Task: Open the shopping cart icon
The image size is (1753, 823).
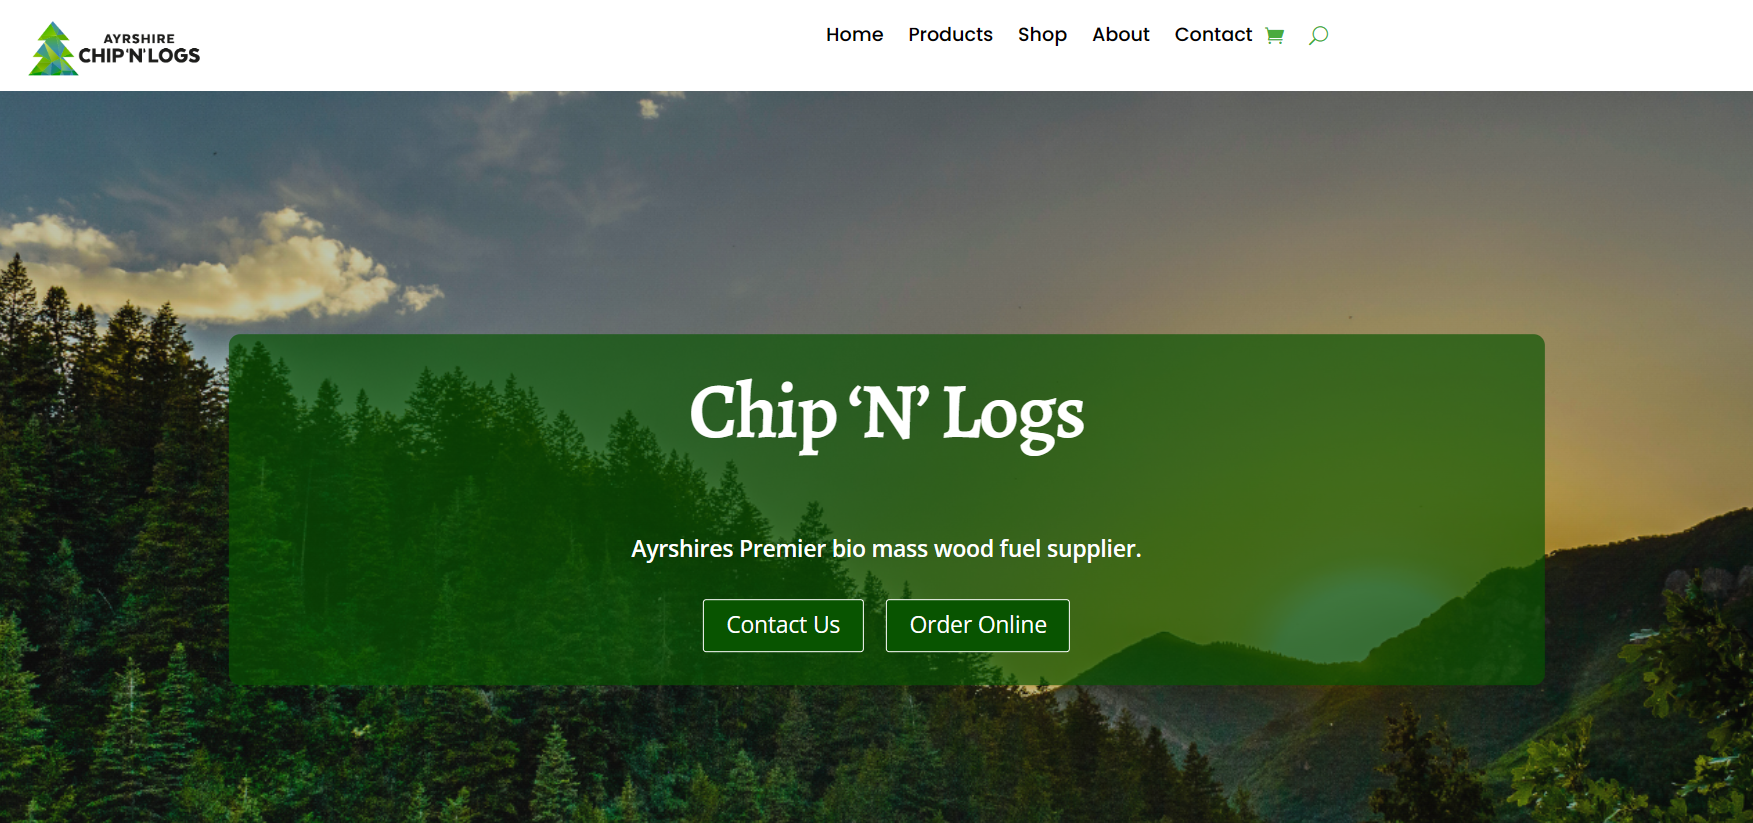Action: click(x=1274, y=36)
